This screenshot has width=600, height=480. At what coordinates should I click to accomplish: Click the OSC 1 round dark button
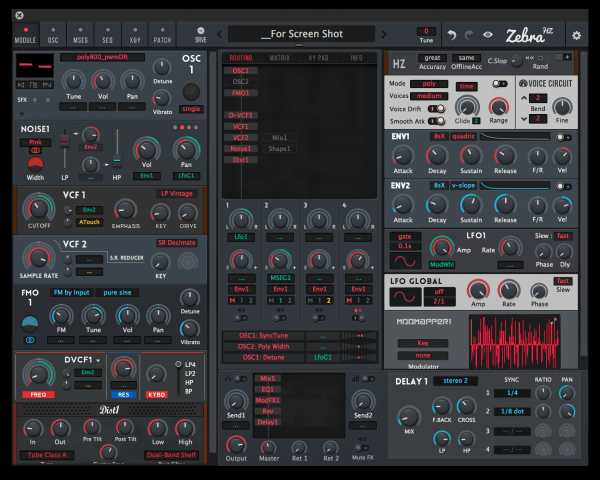pyautogui.click(x=191, y=91)
